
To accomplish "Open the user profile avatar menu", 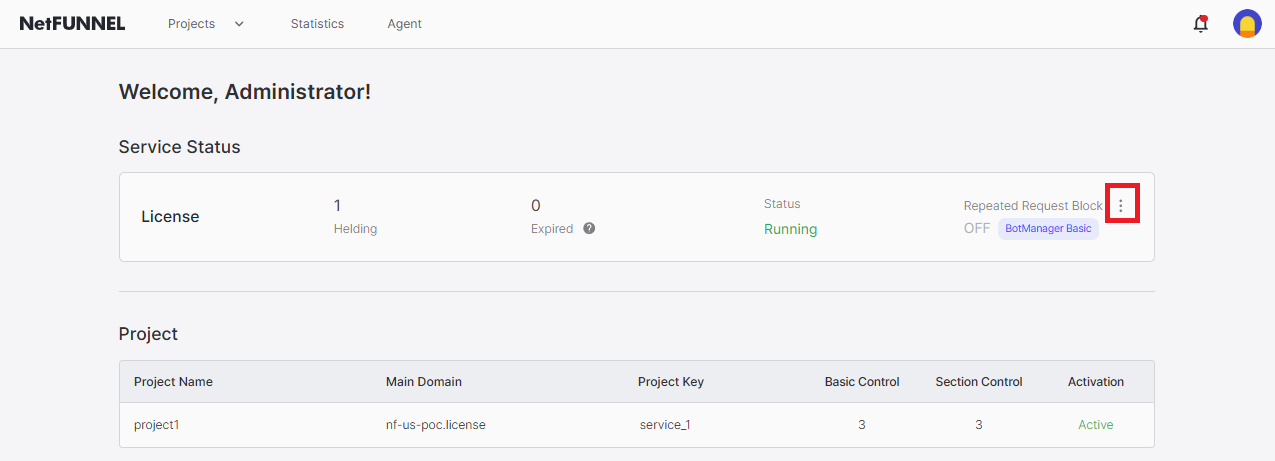I will tap(1247, 24).
